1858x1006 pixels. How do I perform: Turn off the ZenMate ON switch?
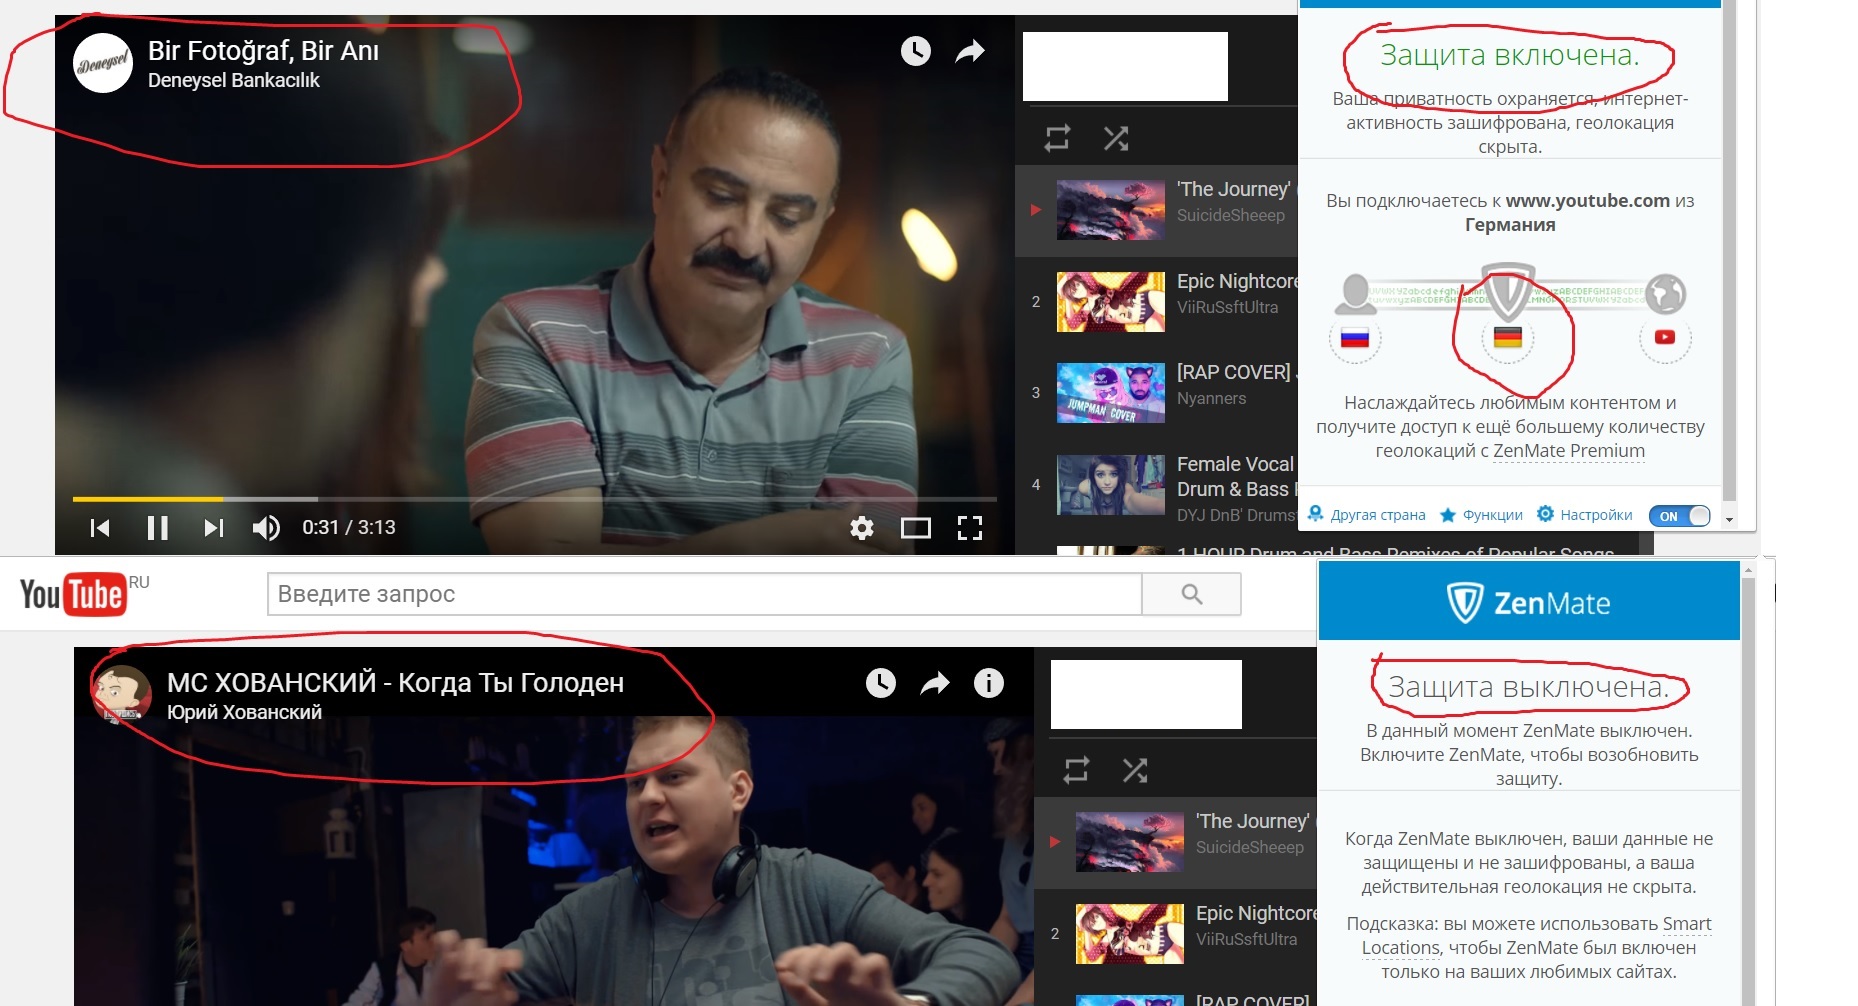1680,516
